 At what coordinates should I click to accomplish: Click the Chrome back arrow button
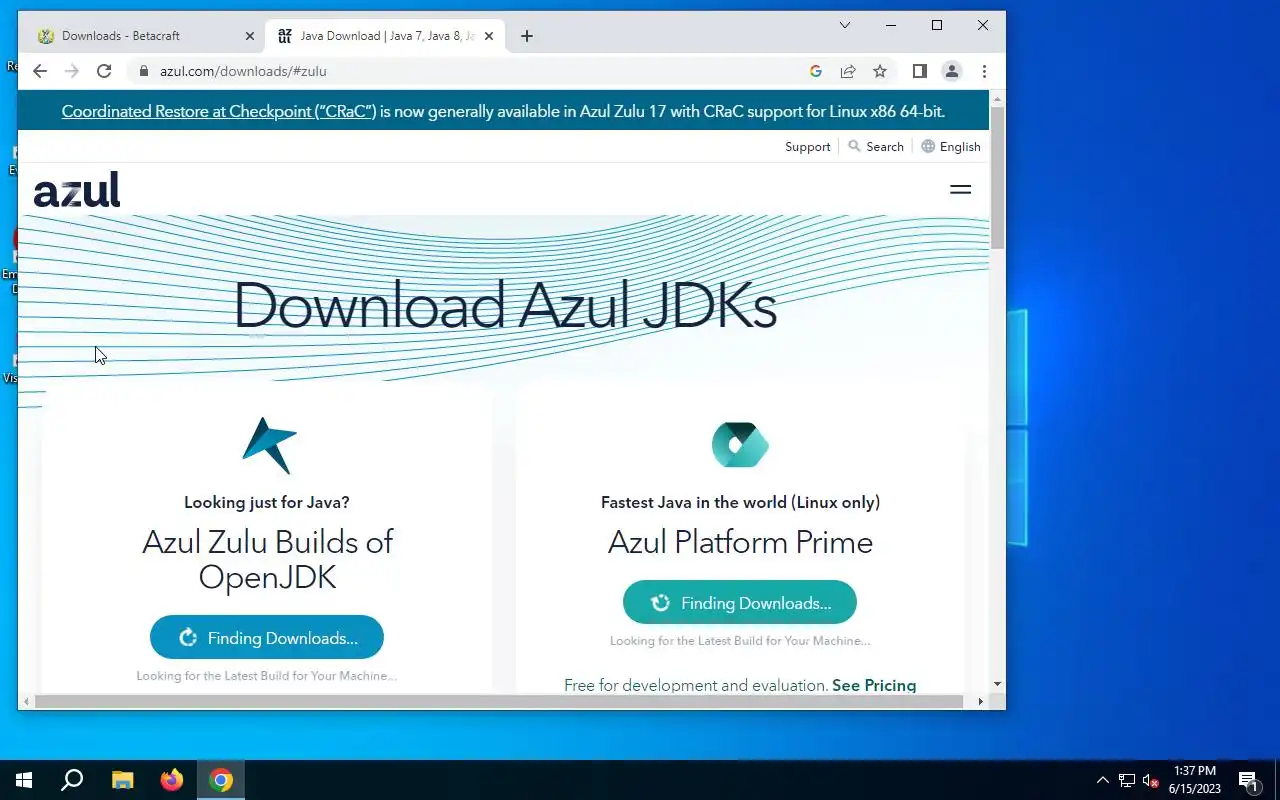pyautogui.click(x=40, y=71)
